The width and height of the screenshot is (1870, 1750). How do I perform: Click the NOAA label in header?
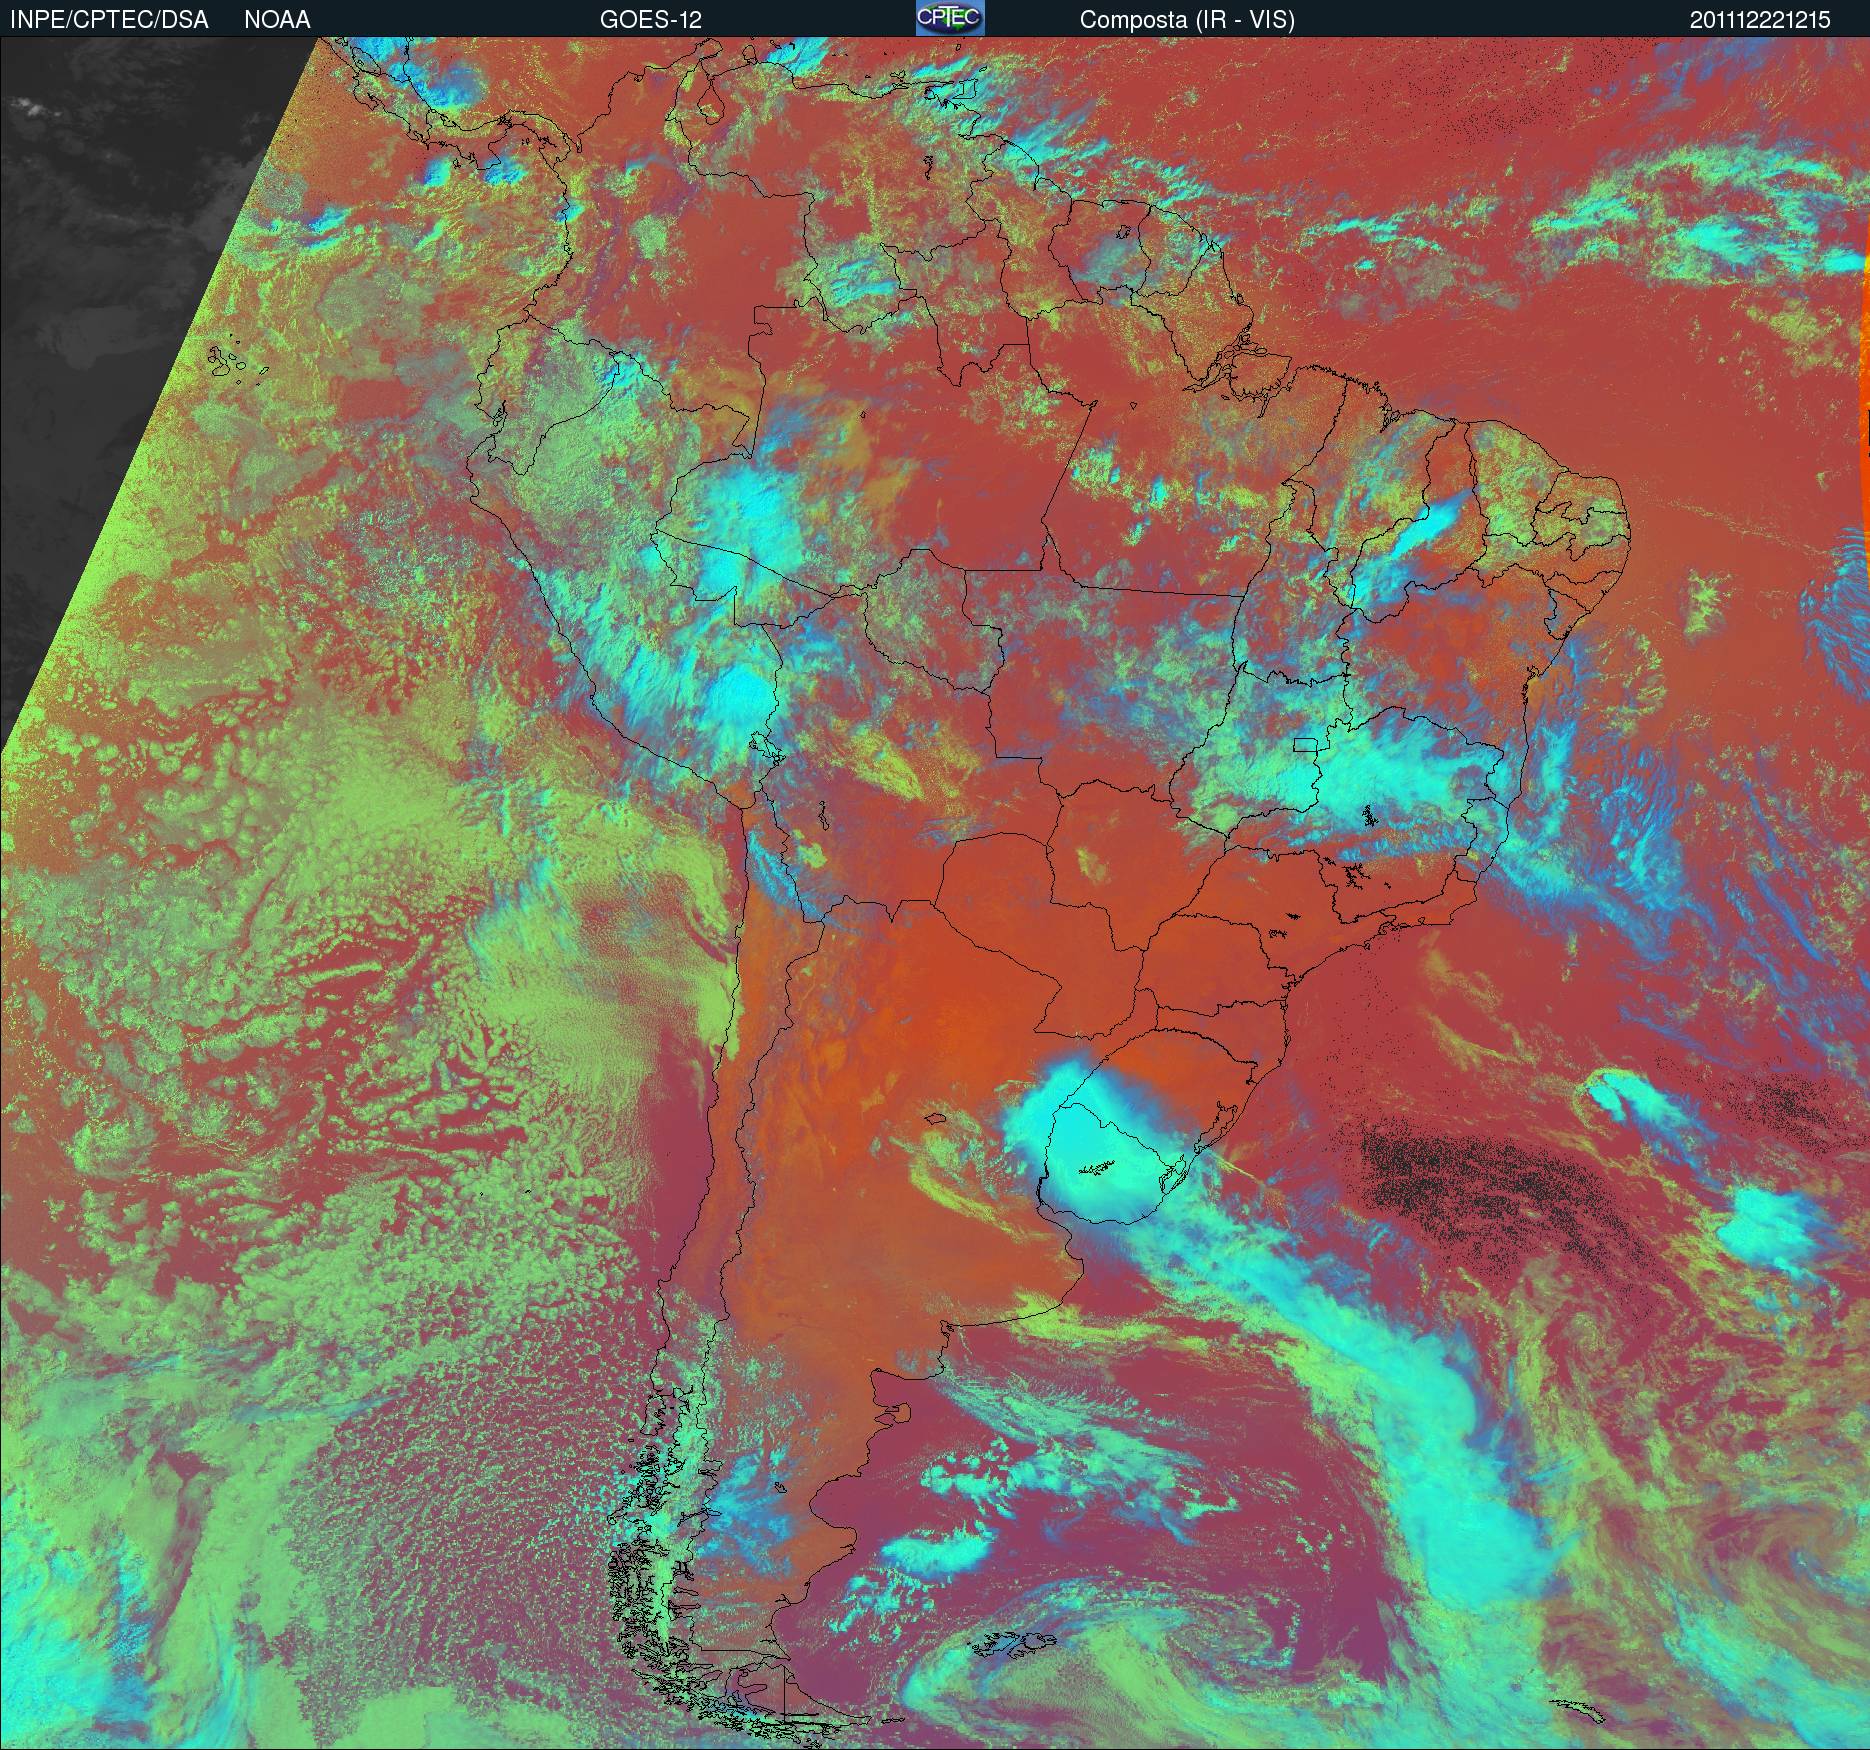point(277,20)
